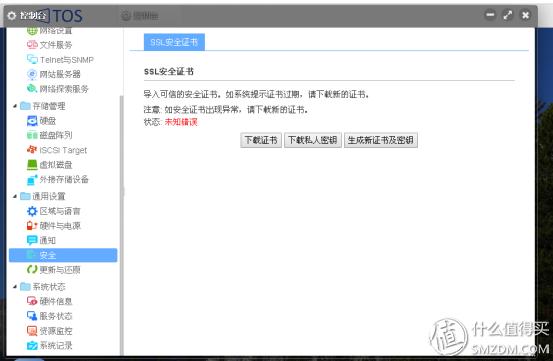553x361 pixels.
Task: Click the 更新与还原 refresh icon
Action: click(32, 270)
